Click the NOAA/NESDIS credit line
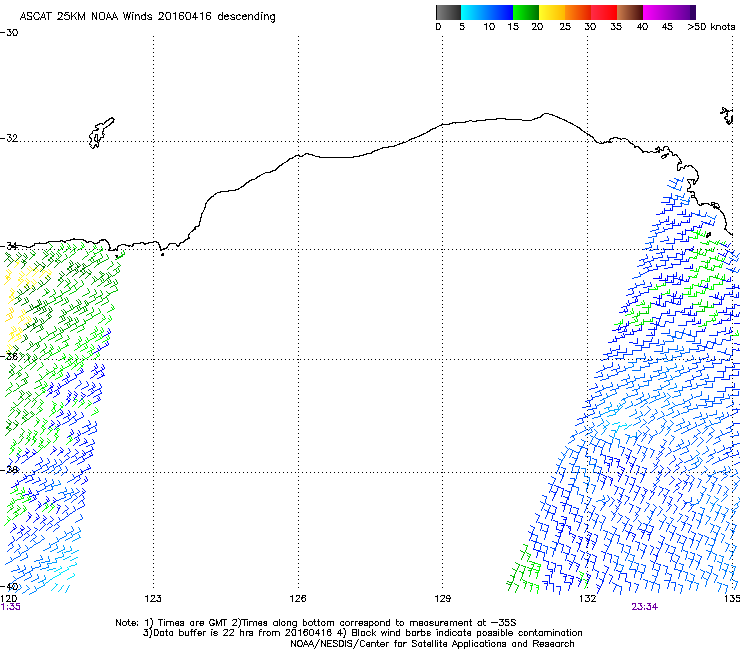The image size is (740, 650). [432, 643]
